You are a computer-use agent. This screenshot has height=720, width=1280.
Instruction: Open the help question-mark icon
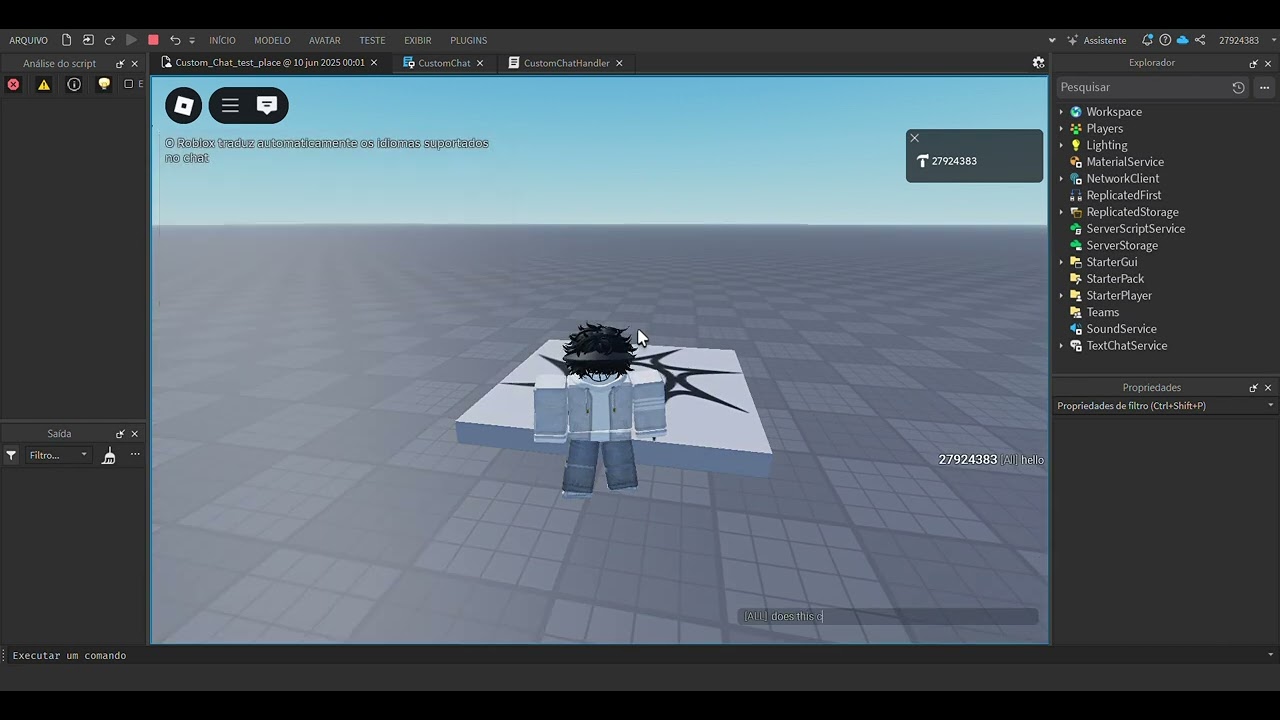pos(1165,40)
